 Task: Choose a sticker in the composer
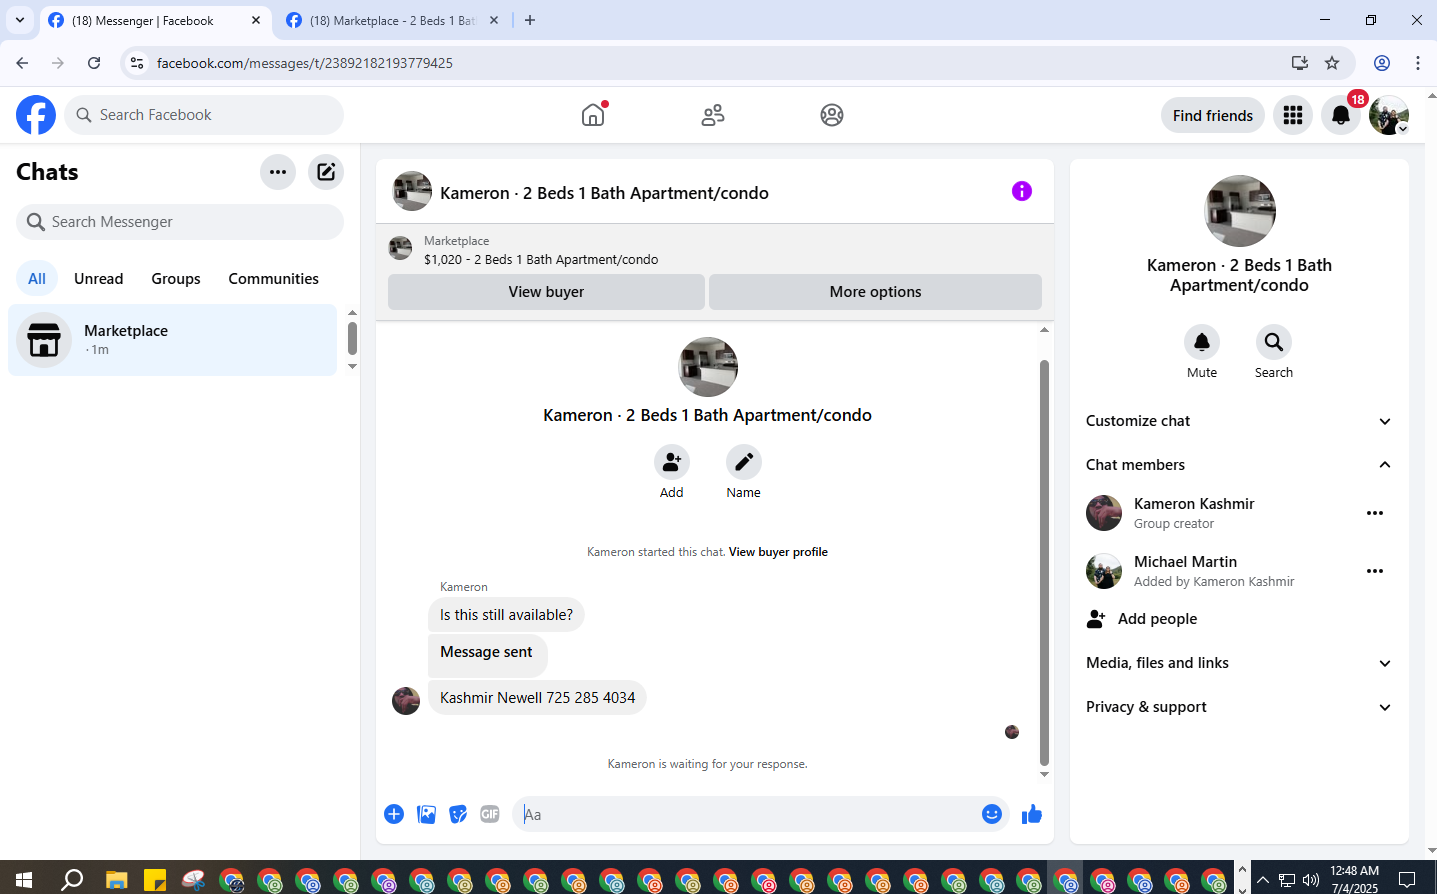pyautogui.click(x=458, y=814)
